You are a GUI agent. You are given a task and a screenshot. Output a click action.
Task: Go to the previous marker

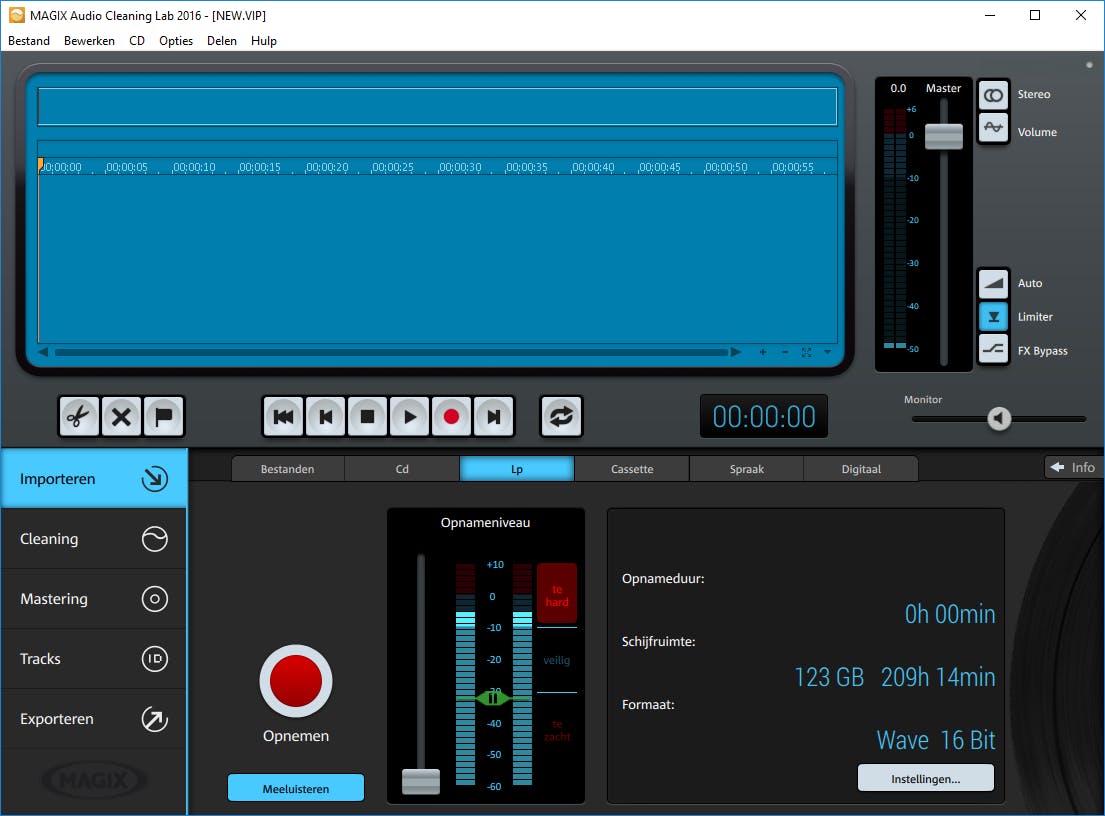point(326,417)
